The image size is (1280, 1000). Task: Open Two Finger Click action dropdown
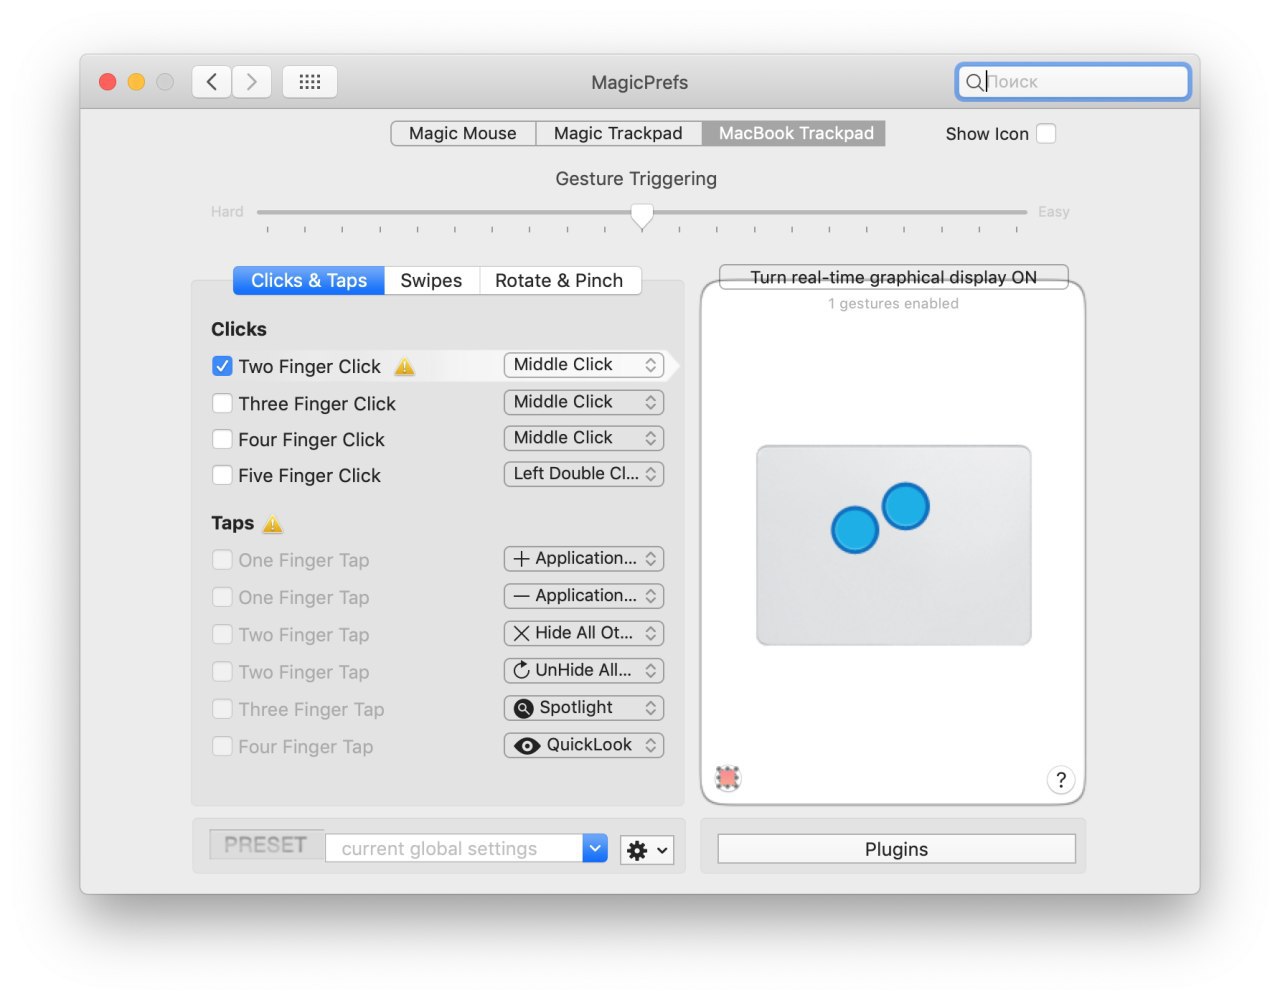coord(584,365)
